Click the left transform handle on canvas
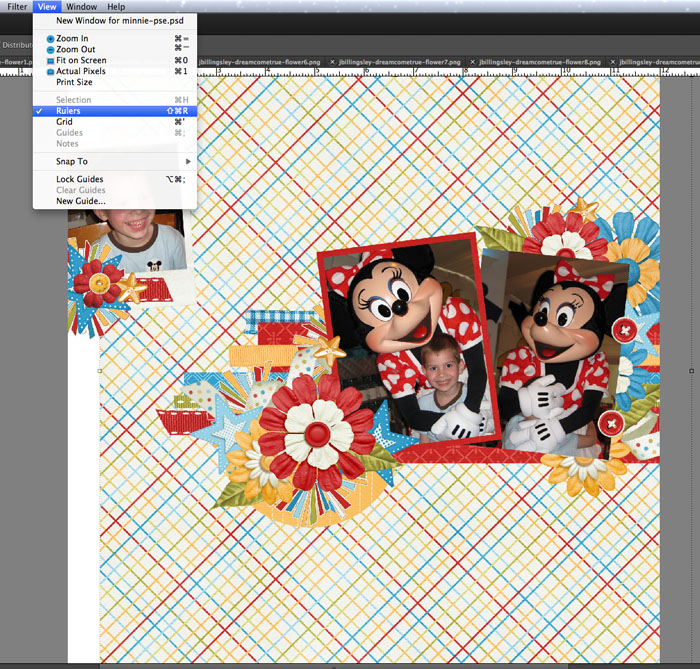The width and height of the screenshot is (700, 669). coord(100,371)
